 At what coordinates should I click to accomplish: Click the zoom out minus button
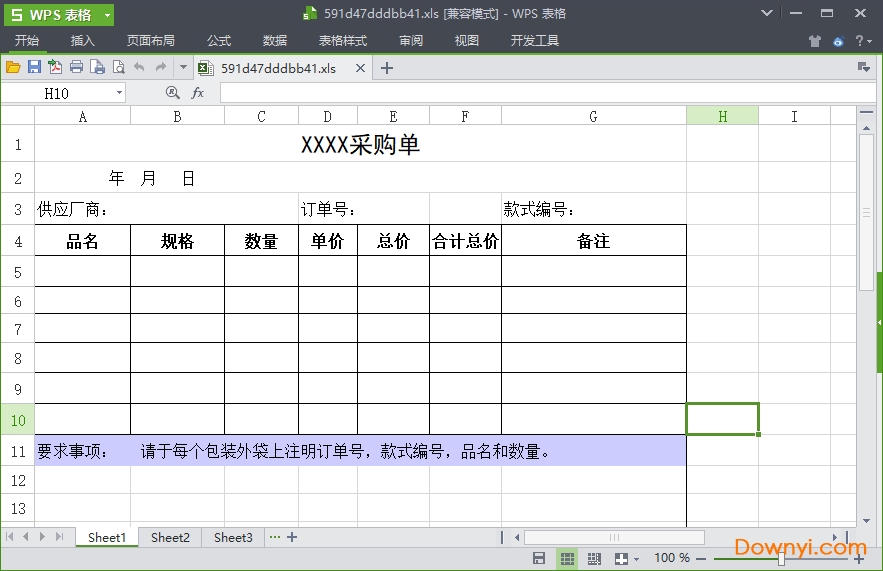[x=701, y=559]
